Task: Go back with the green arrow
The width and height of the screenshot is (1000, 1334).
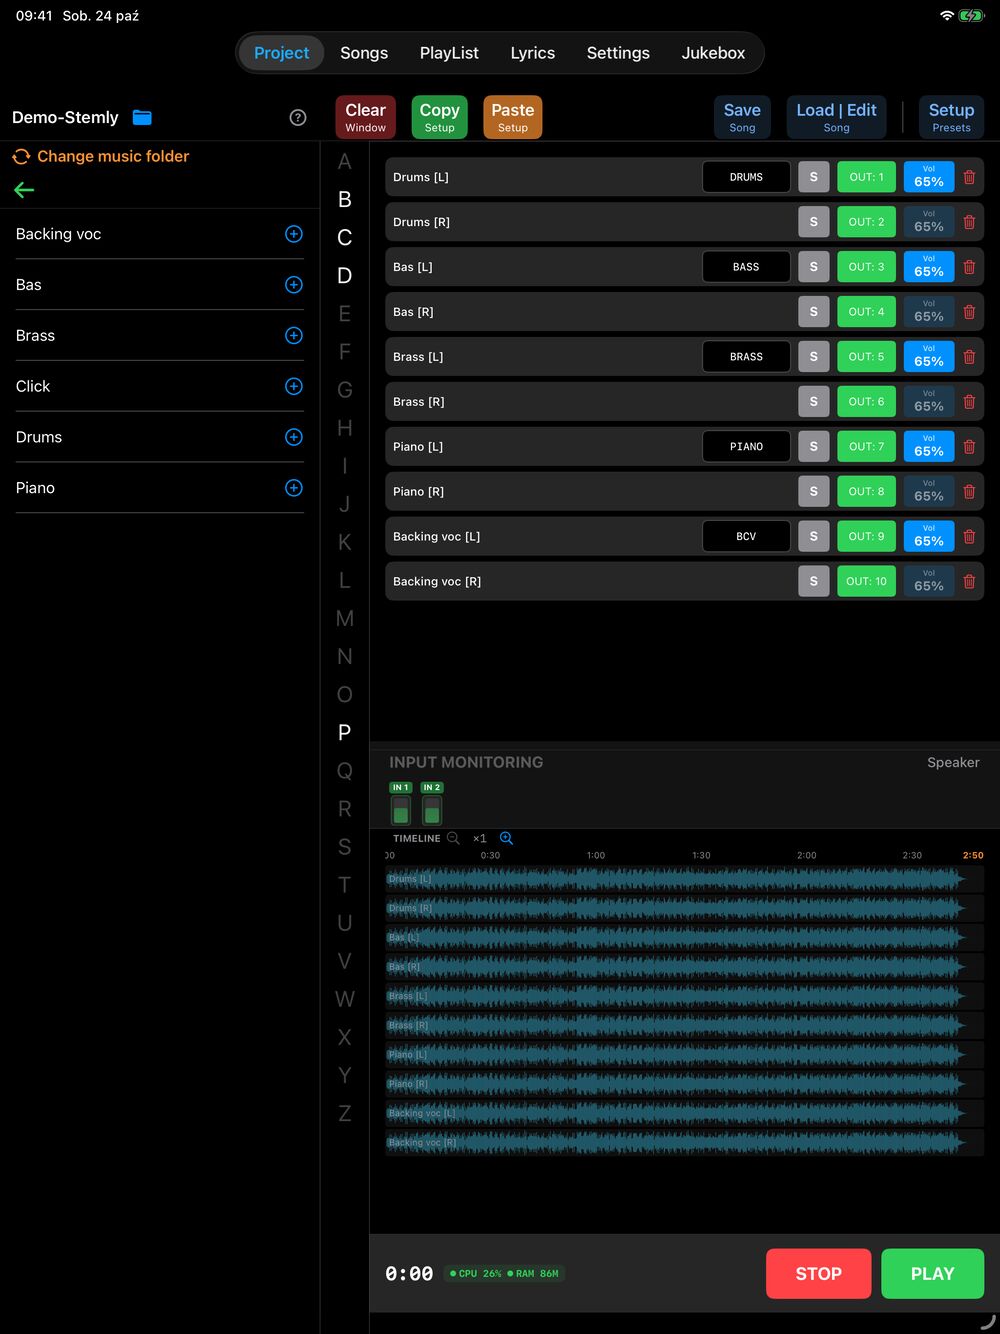Action: pos(24,190)
